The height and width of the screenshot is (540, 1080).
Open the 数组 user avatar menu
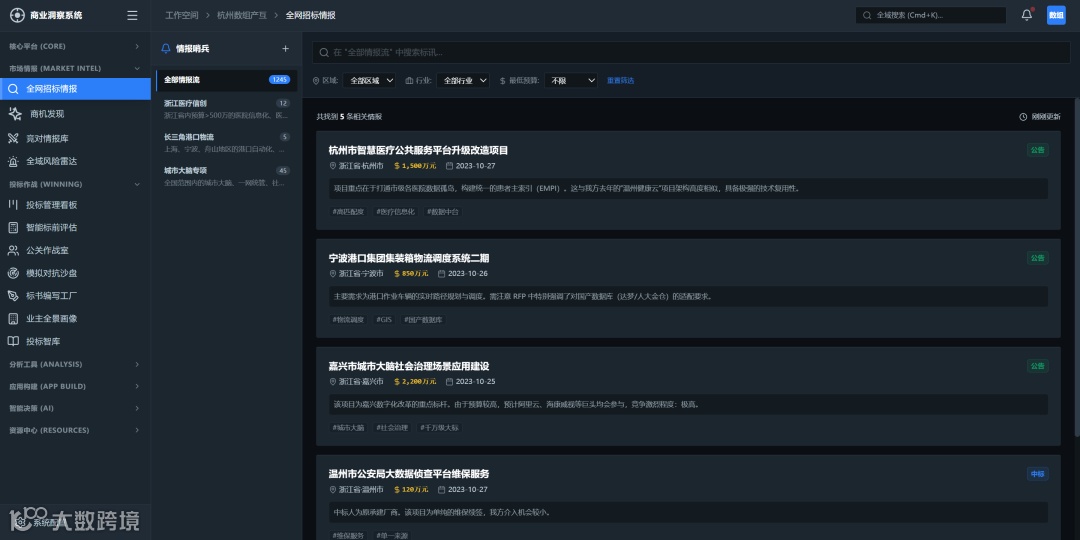pos(1056,15)
